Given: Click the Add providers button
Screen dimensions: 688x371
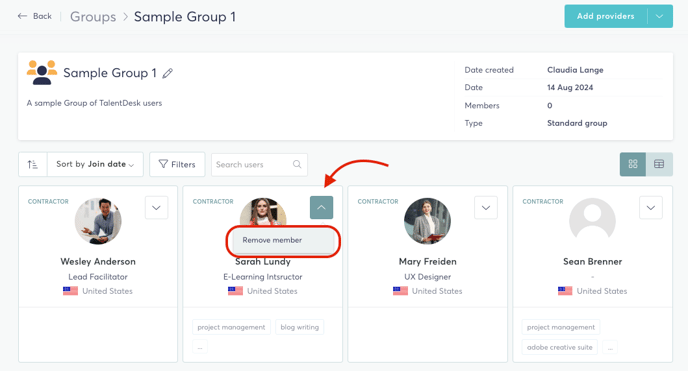Looking at the screenshot, I should point(606,16).
